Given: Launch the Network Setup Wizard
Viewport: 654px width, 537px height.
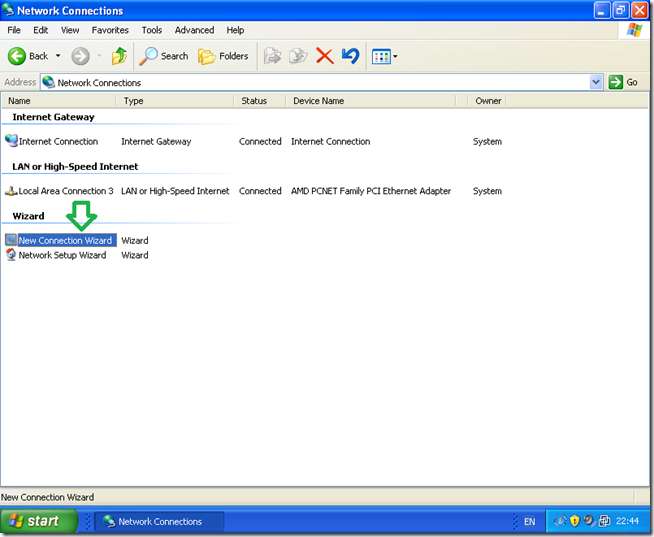Looking at the screenshot, I should (x=62, y=255).
